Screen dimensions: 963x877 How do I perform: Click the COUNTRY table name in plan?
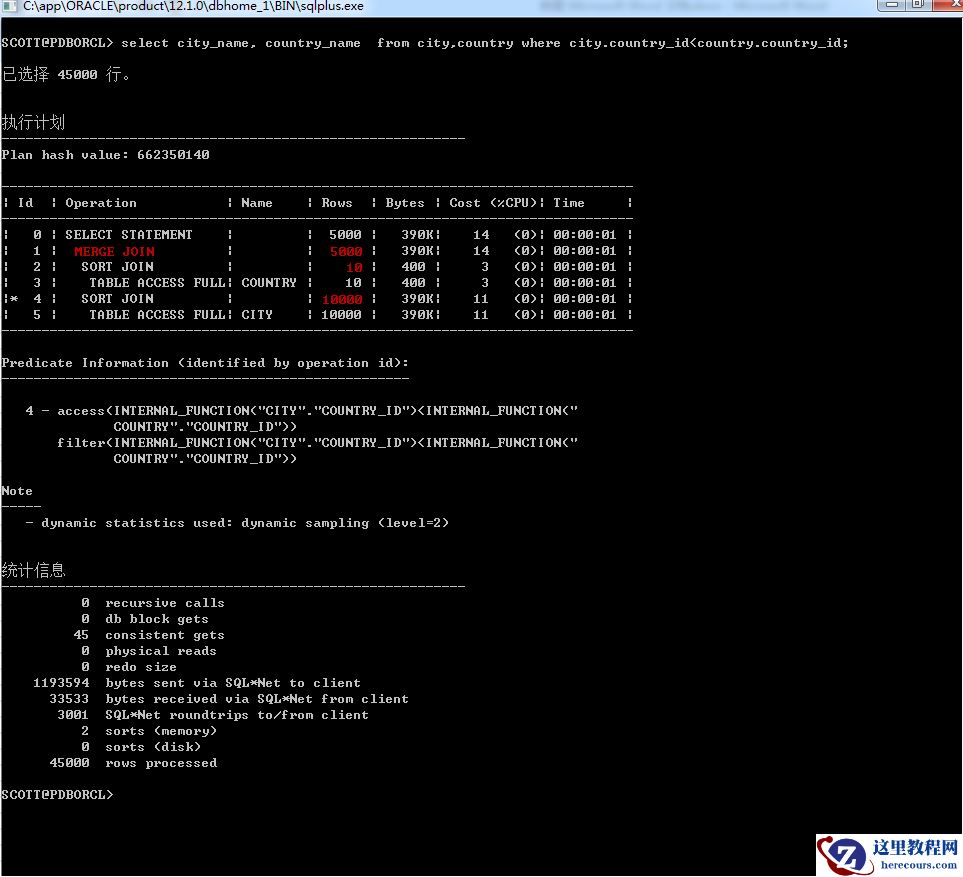coord(268,283)
